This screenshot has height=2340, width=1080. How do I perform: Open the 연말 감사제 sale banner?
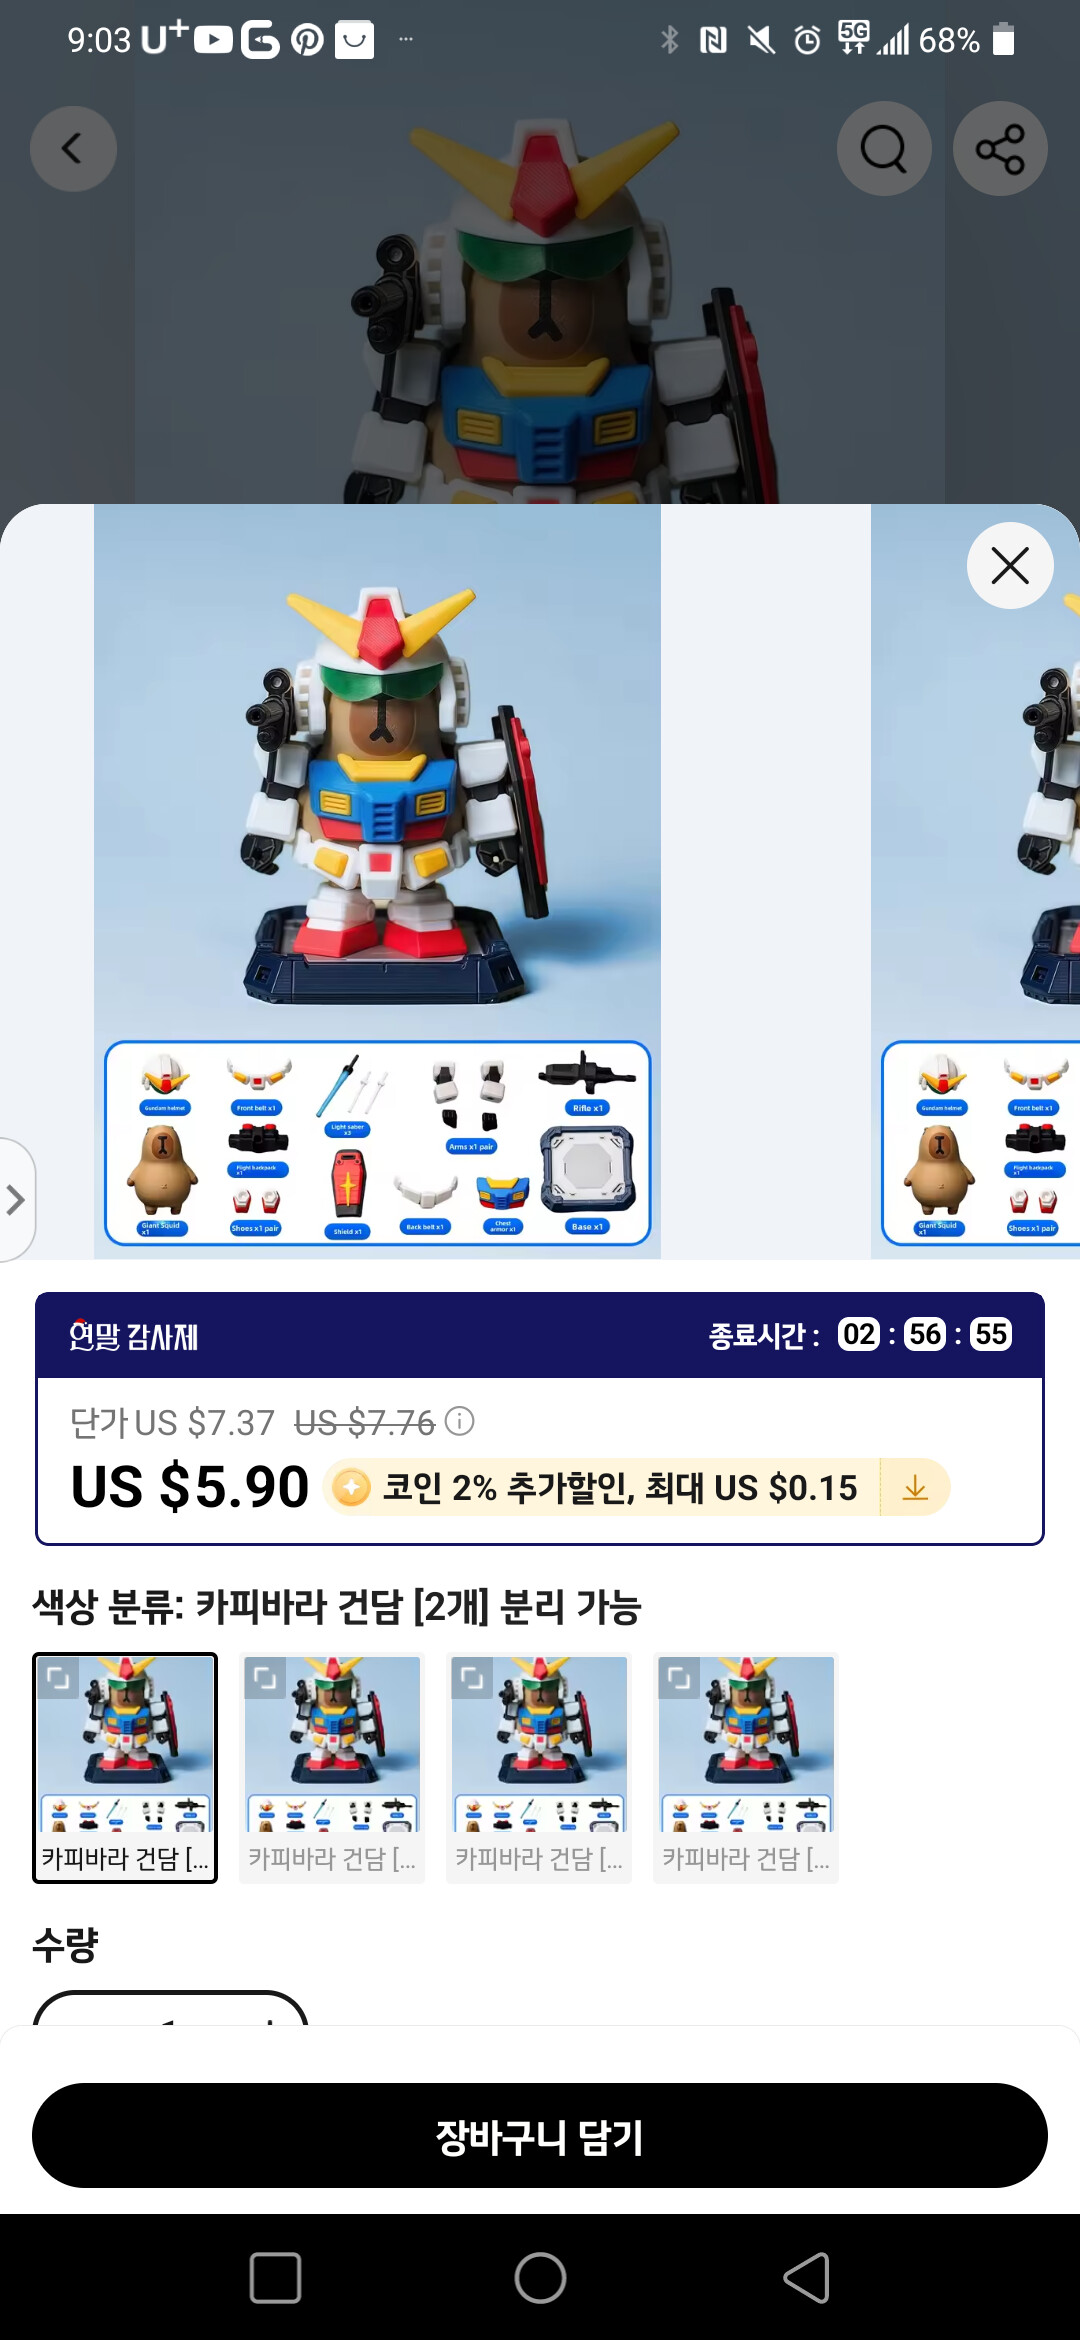[540, 1335]
